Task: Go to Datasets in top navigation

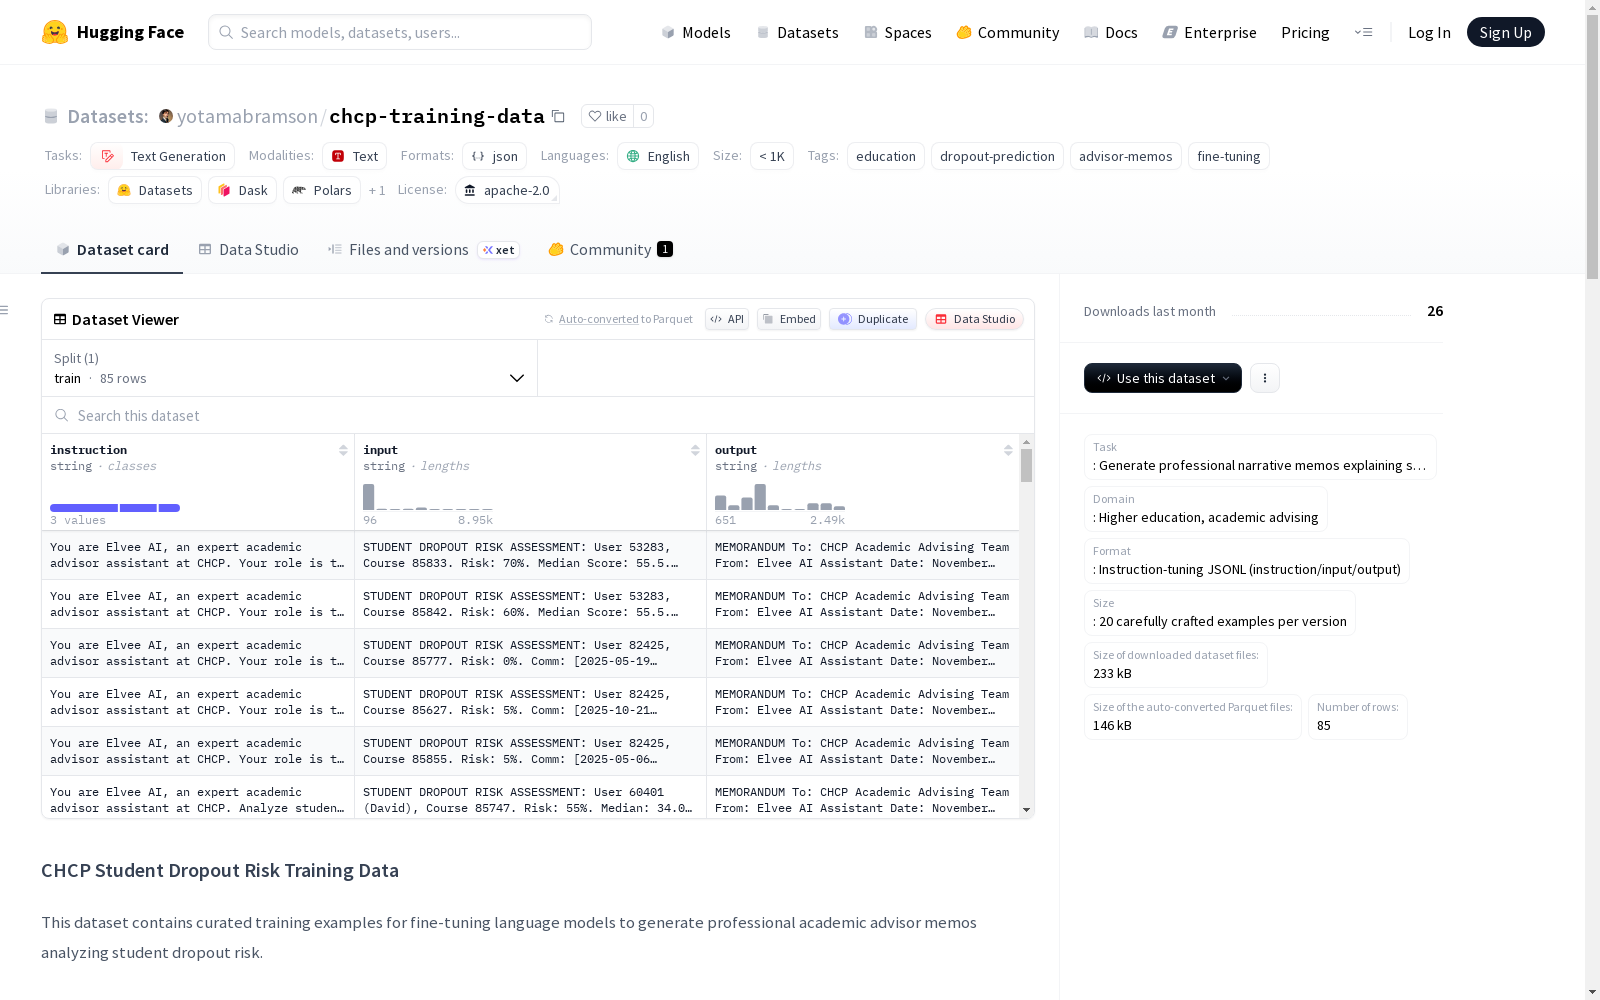Action: (797, 32)
